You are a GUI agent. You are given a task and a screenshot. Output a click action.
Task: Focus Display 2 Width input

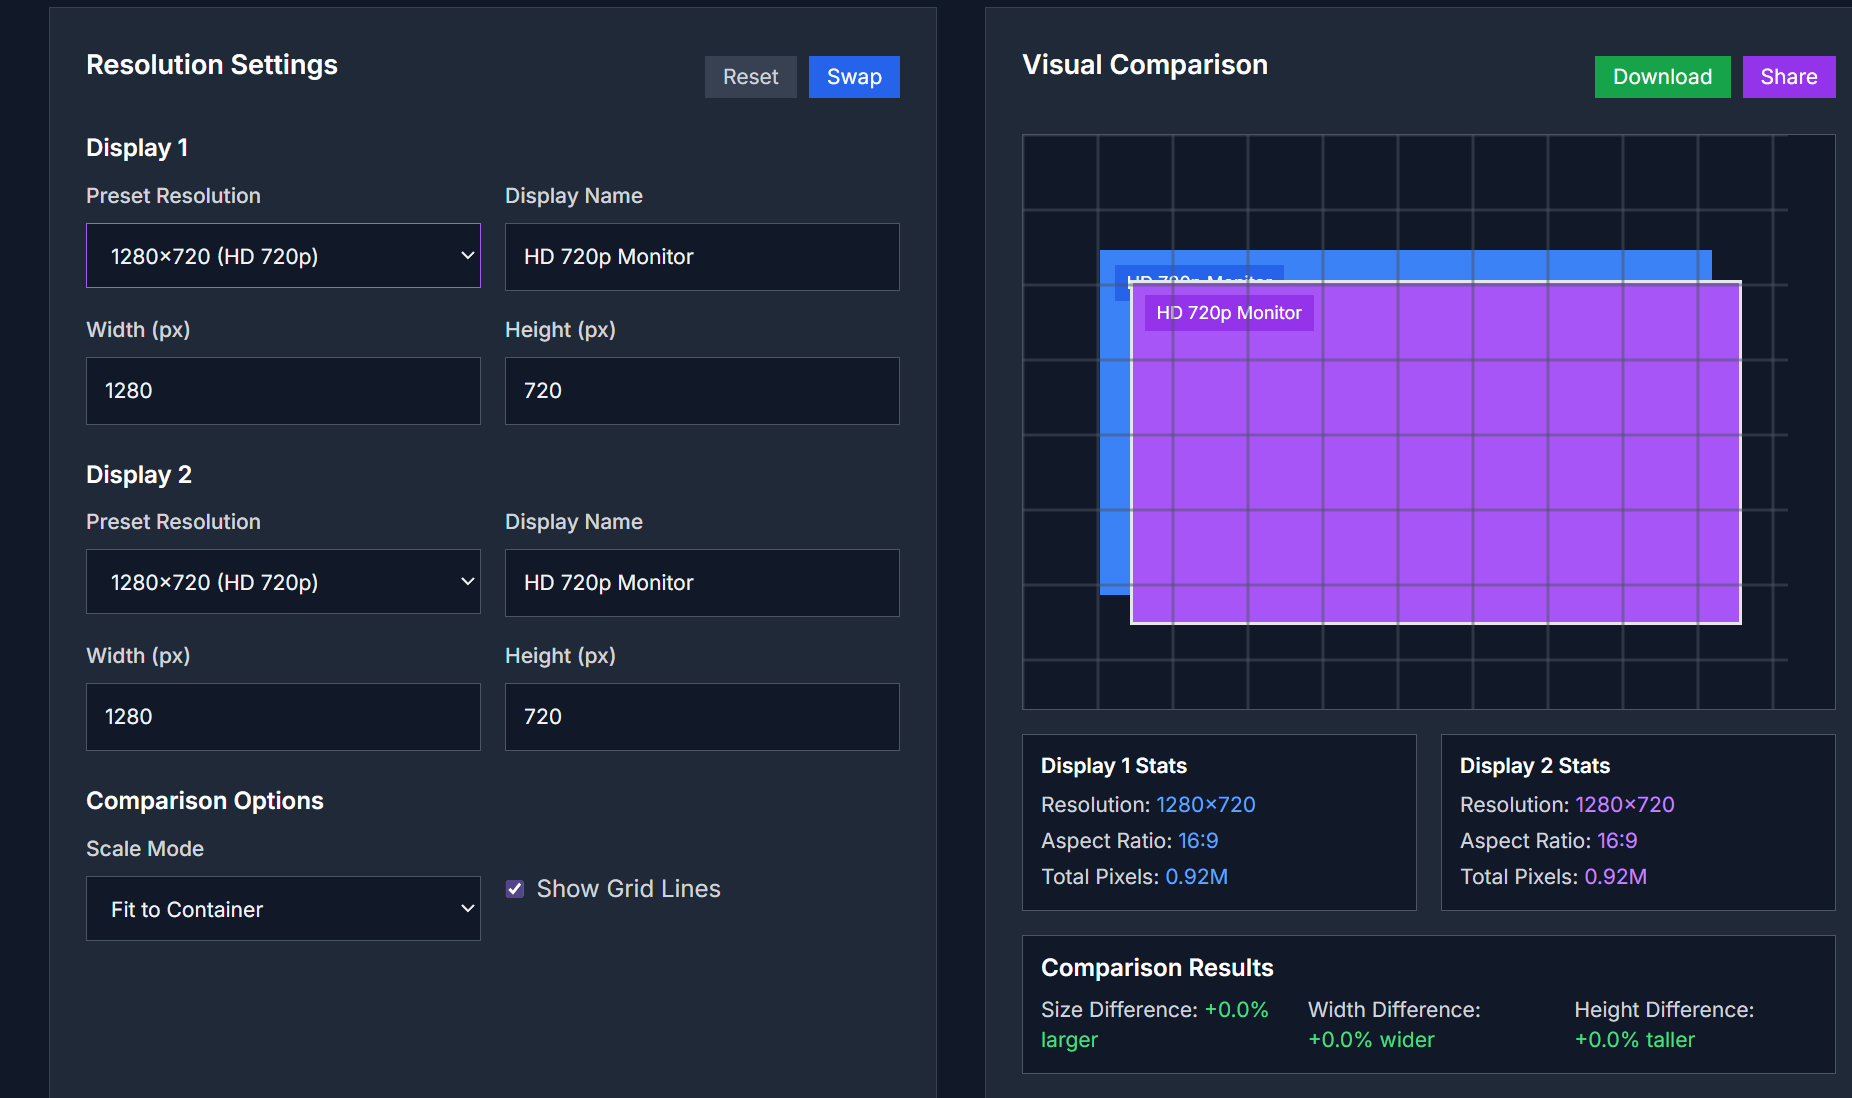(283, 717)
